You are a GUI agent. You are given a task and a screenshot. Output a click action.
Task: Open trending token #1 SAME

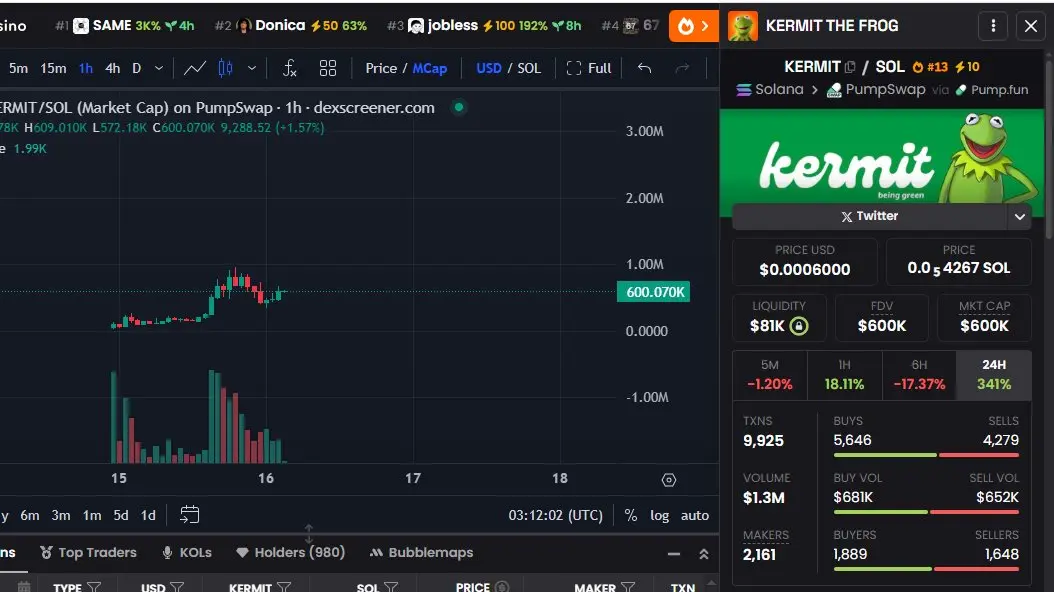click(x=124, y=26)
